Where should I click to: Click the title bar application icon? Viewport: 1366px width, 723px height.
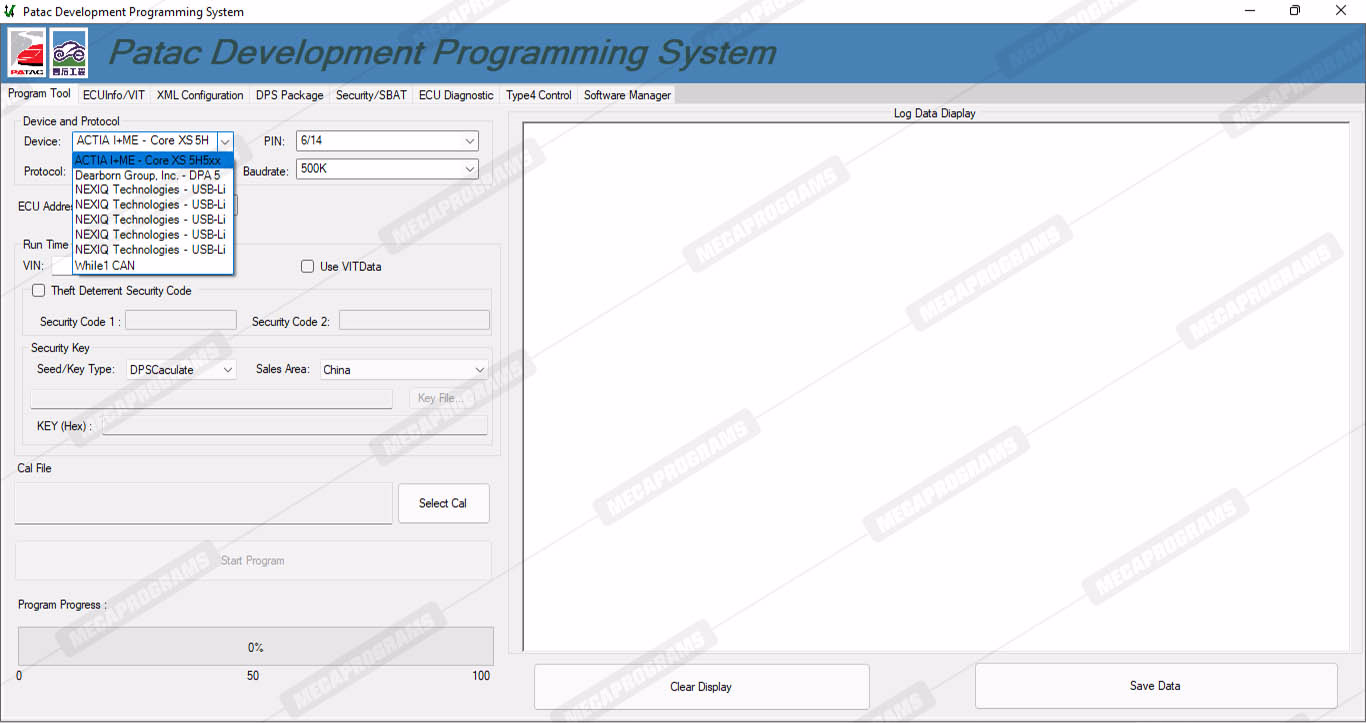point(11,11)
